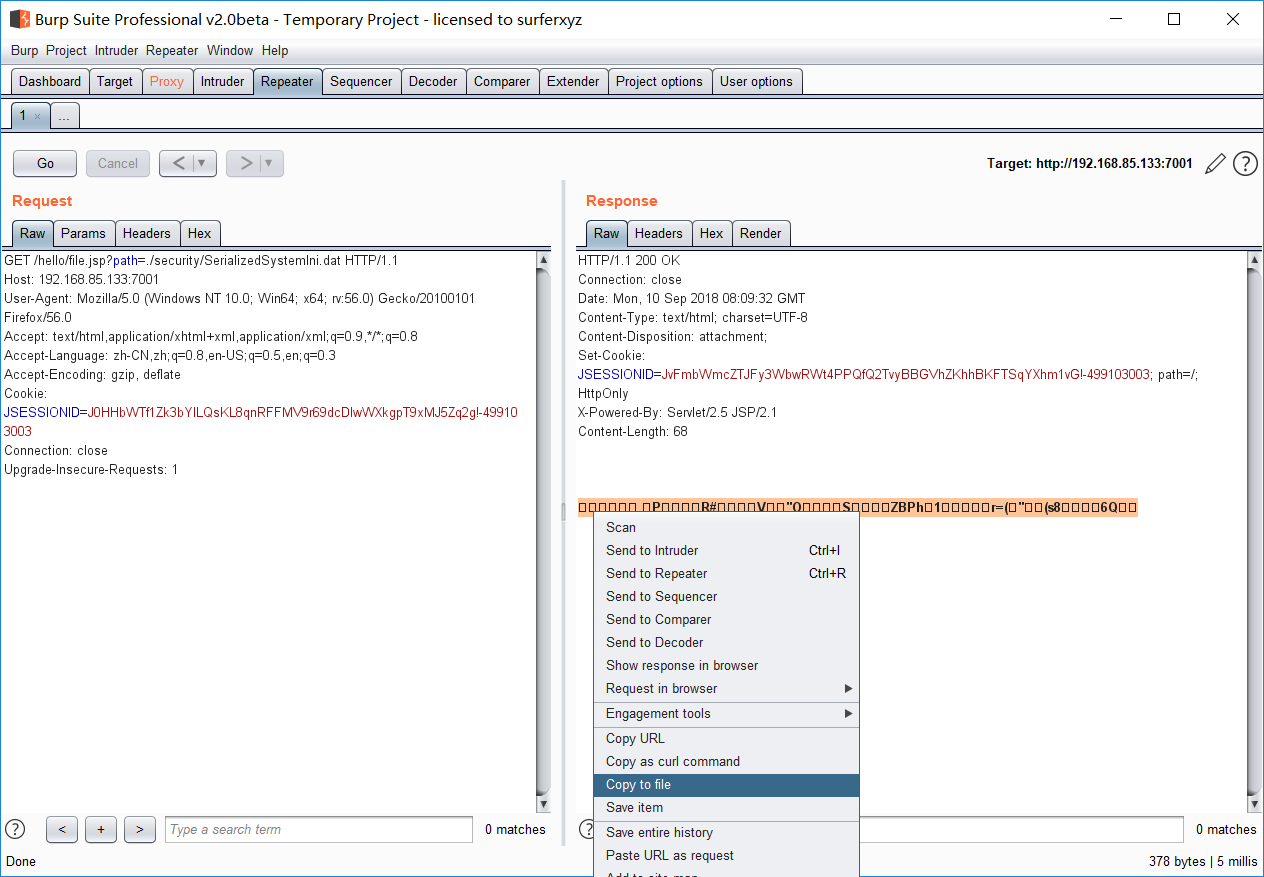Viewport: 1264px width, 877px height.
Task: Click the pencil edit target icon
Action: pyautogui.click(x=1215, y=164)
